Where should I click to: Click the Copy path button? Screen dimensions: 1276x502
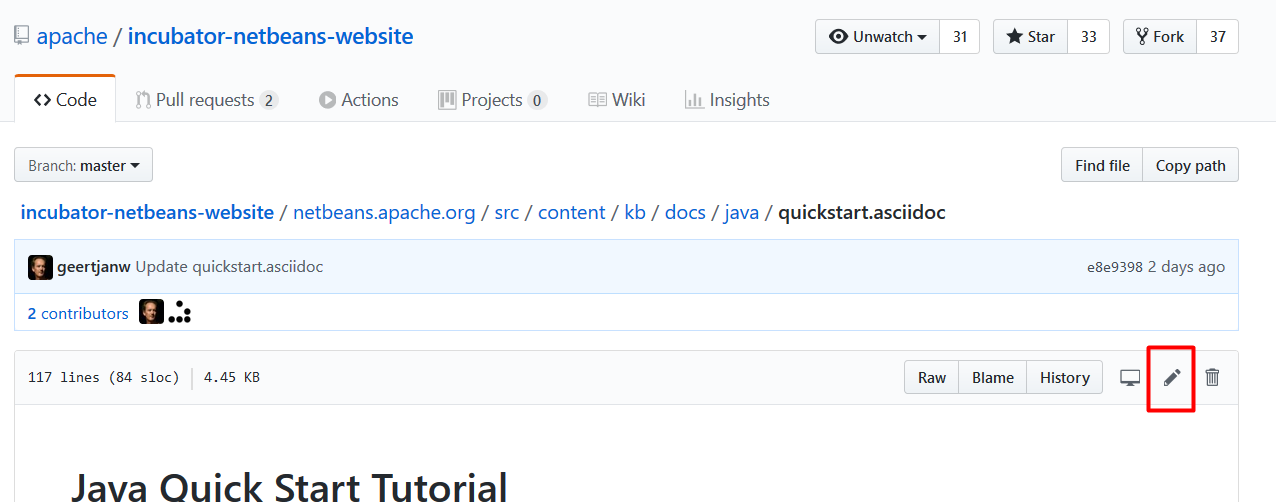1190,166
